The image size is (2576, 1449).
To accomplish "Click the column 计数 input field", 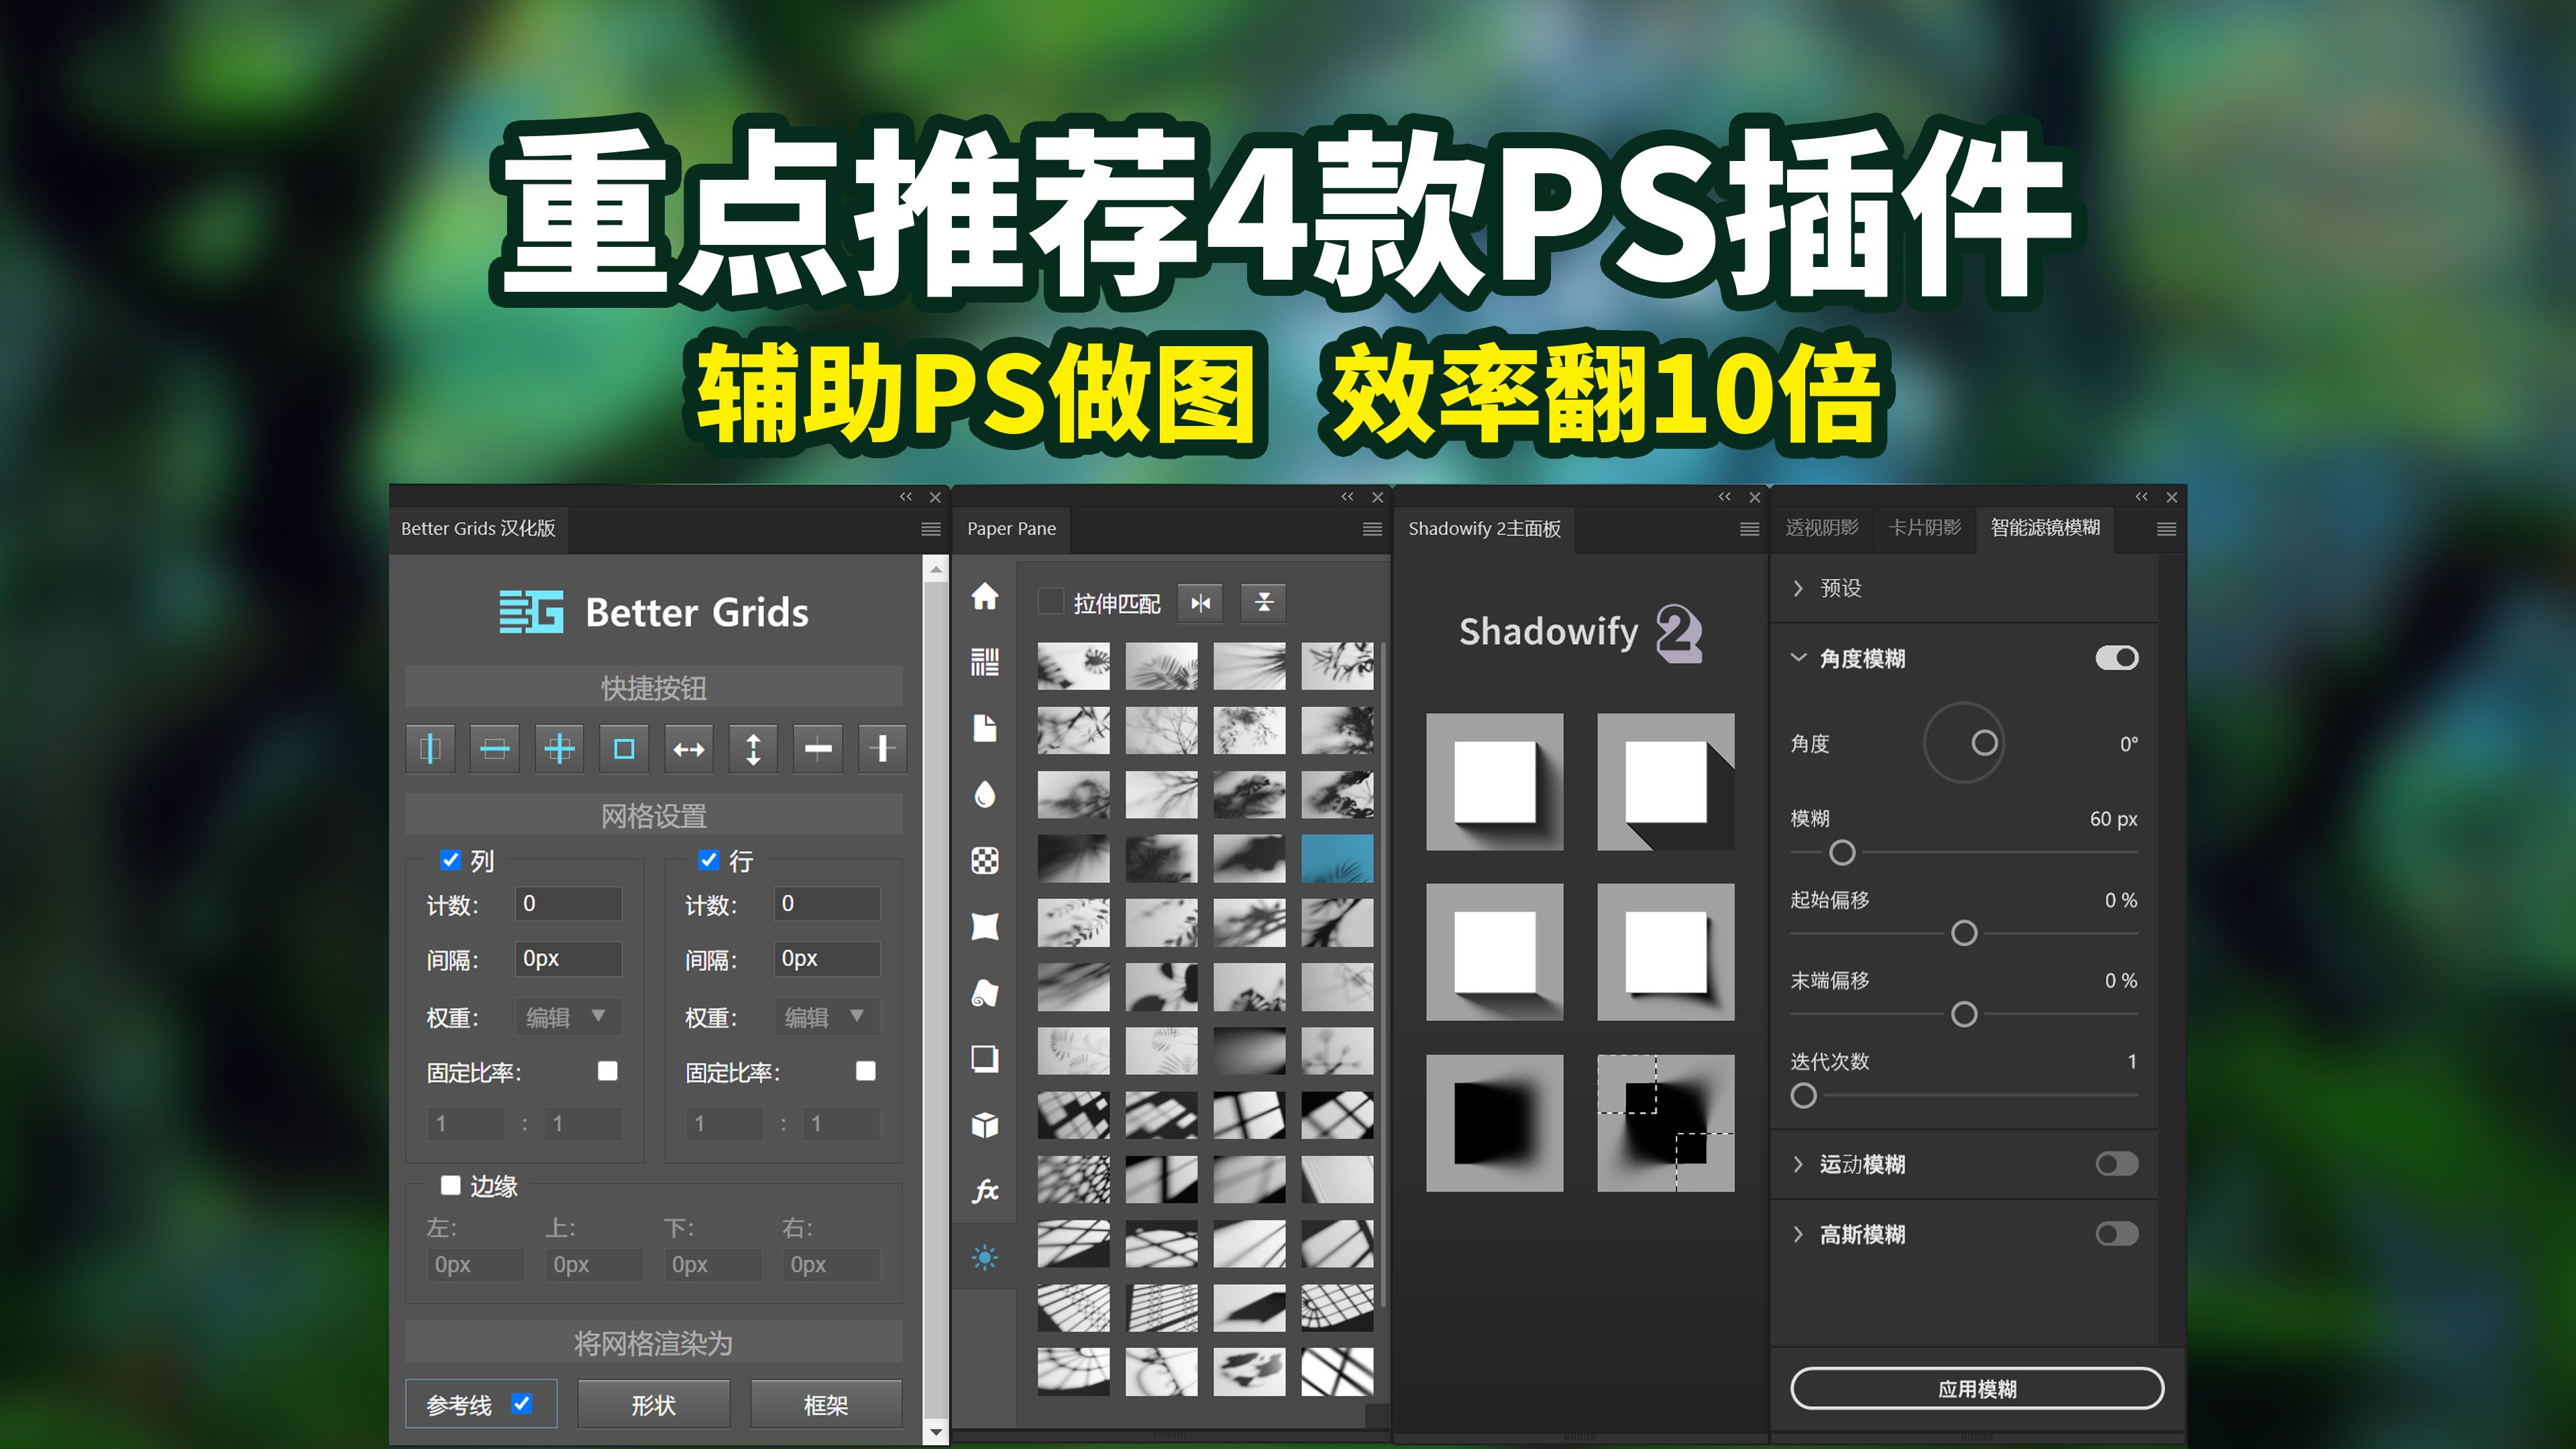I will click(x=568, y=903).
